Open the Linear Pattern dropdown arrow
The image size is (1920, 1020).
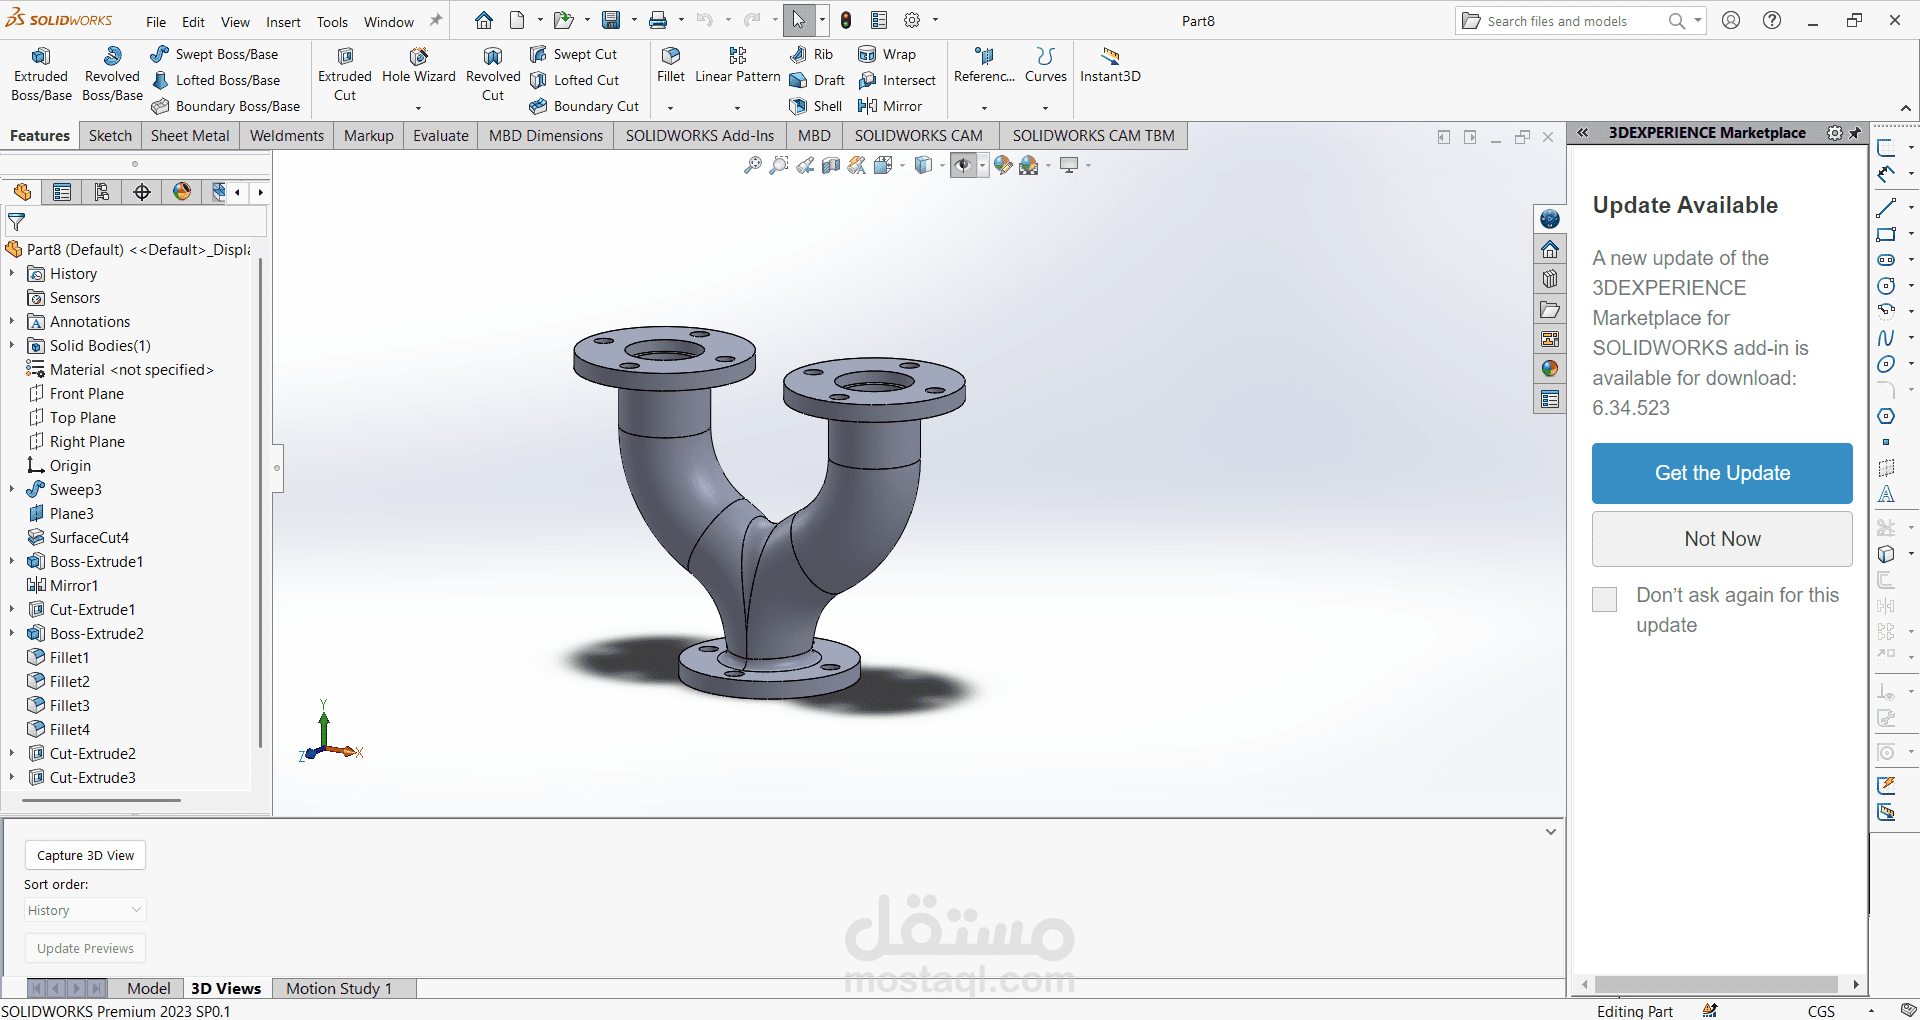738,107
